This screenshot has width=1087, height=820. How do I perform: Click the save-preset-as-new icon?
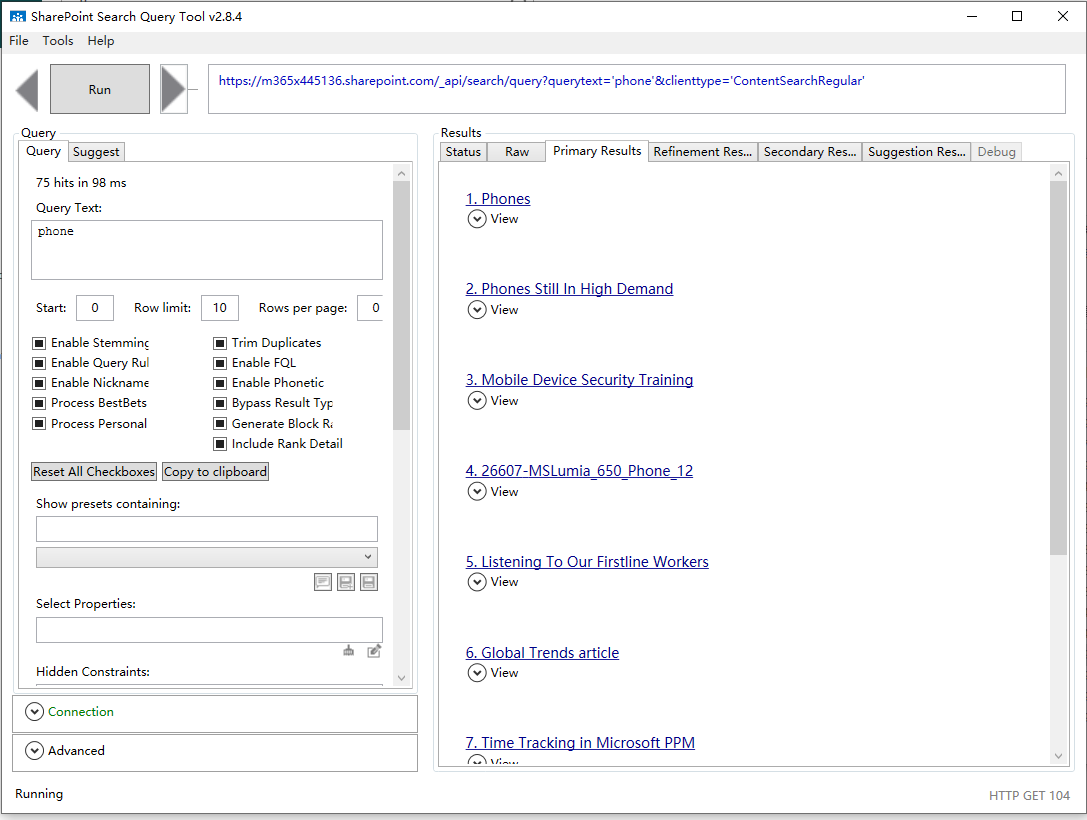click(x=345, y=582)
